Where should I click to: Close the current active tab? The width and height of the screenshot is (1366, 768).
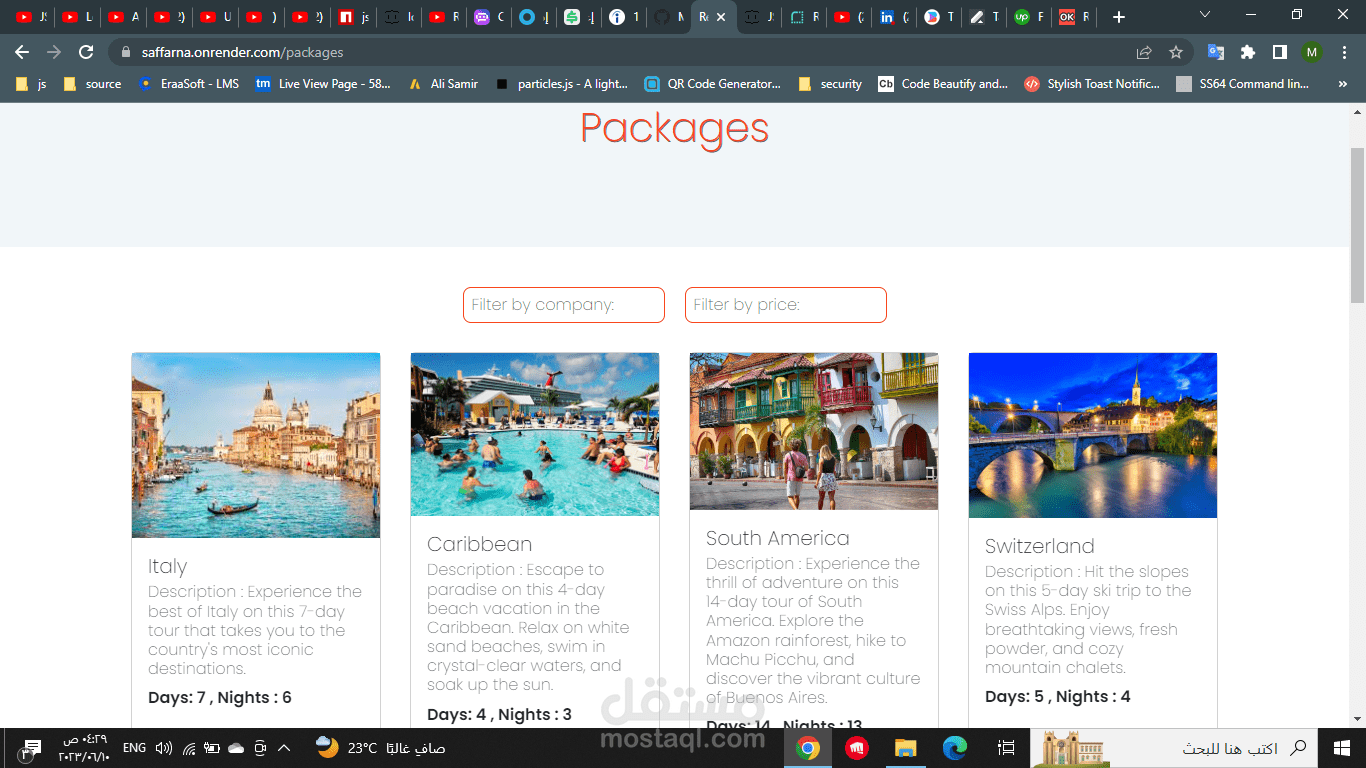pos(721,17)
